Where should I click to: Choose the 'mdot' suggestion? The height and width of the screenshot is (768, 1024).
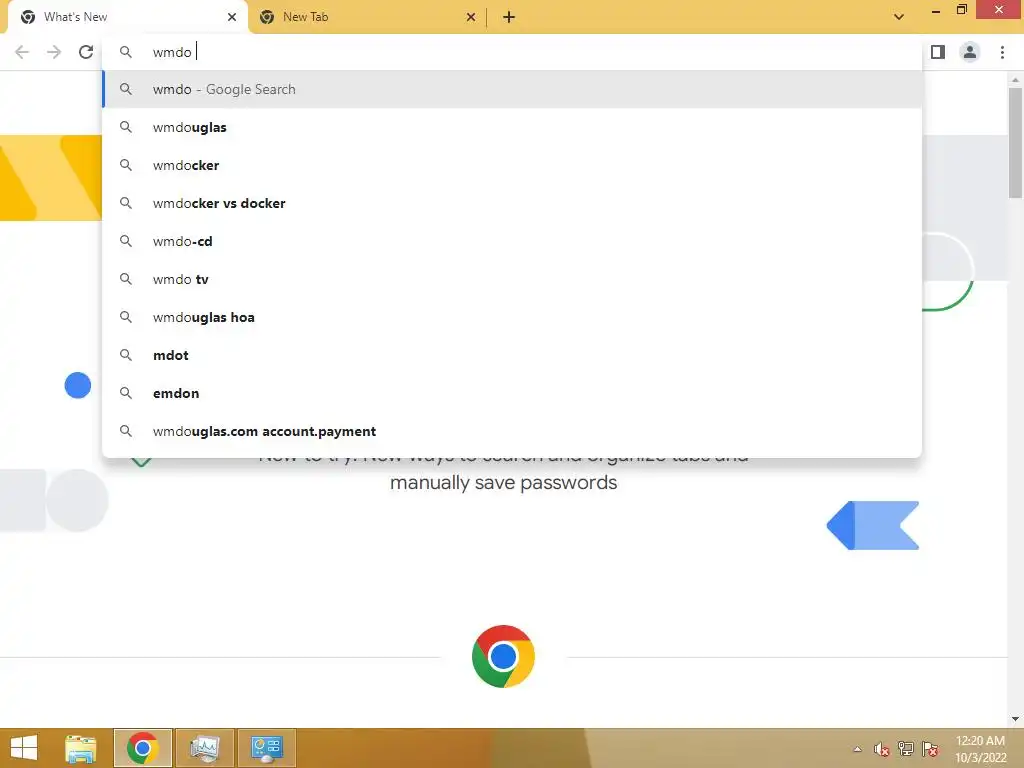coord(513,355)
